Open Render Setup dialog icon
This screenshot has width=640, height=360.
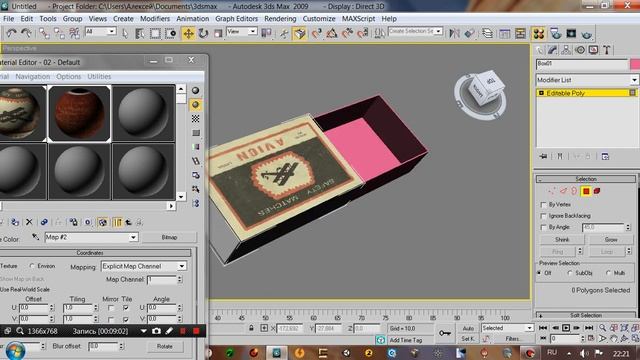tap(556, 33)
